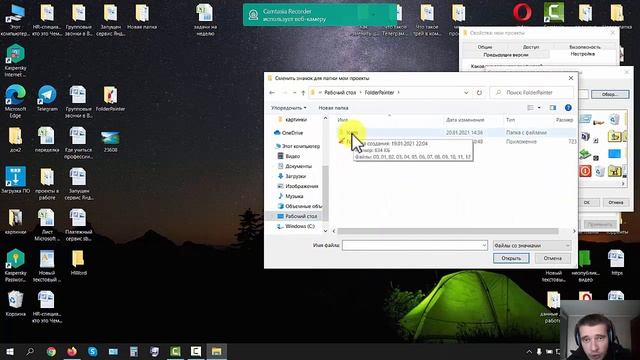Screen dimensions: 640x360
Task: Sort by the Размер column header
Action: click(x=564, y=120)
